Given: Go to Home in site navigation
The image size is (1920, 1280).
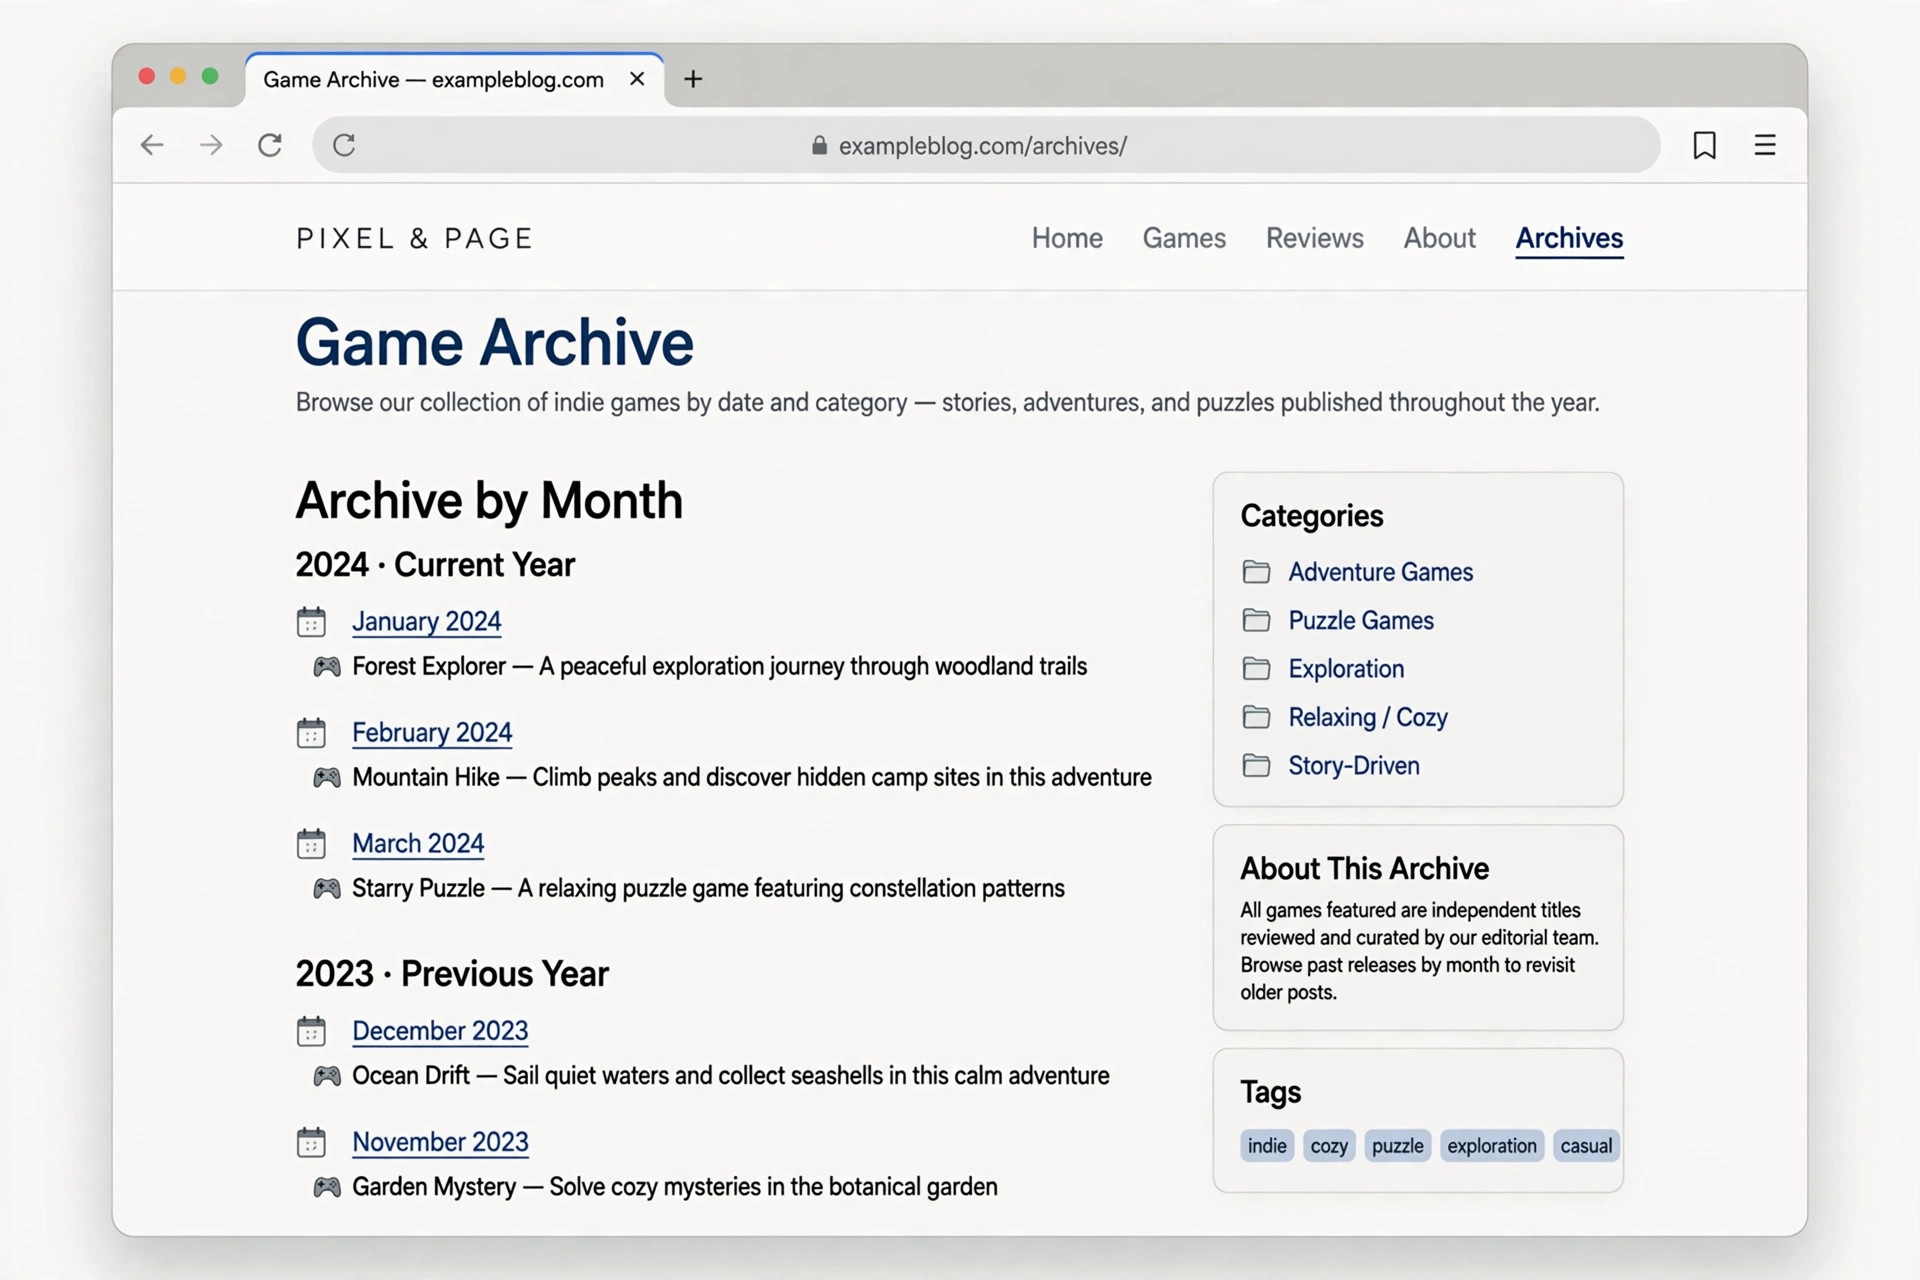Looking at the screenshot, I should click(1067, 238).
